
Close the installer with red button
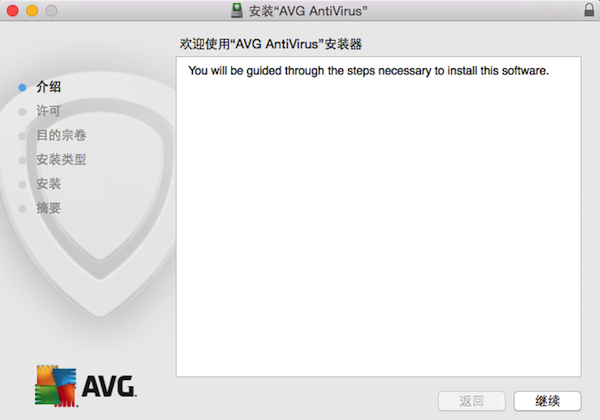(x=13, y=11)
